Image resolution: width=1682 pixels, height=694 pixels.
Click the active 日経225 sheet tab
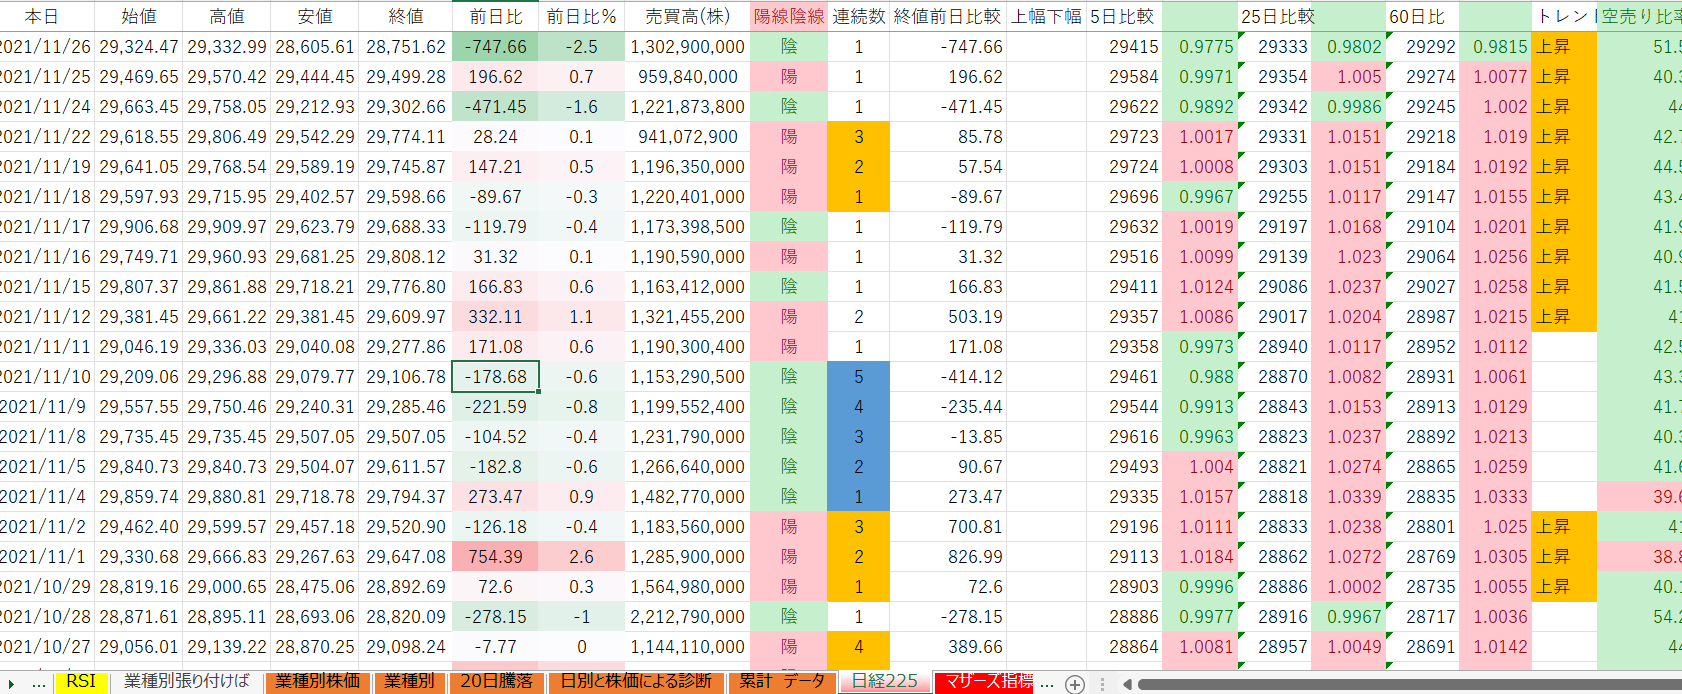(x=885, y=682)
